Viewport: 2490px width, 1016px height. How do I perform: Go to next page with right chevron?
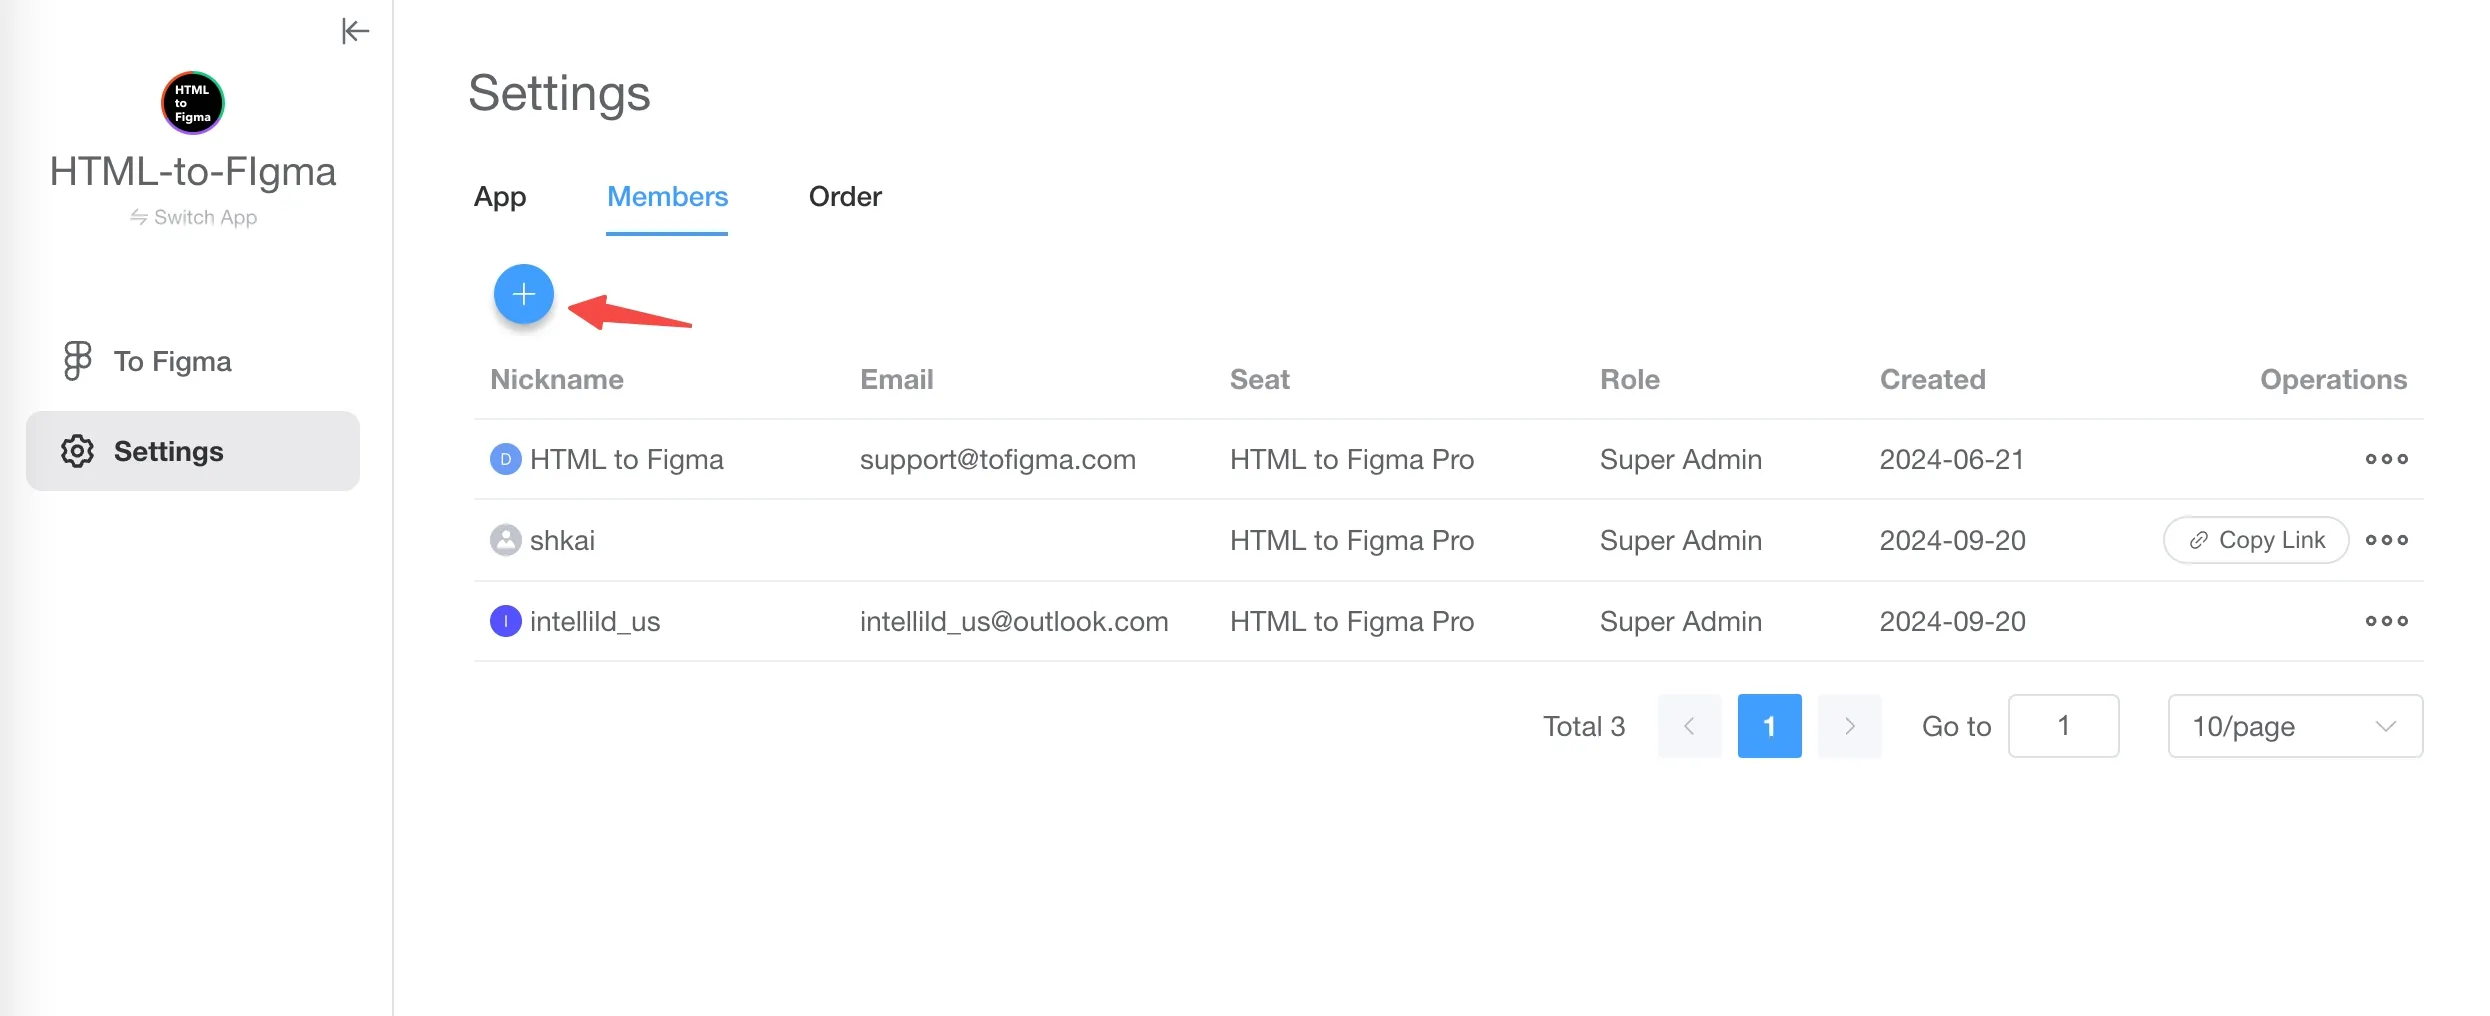pos(1850,726)
